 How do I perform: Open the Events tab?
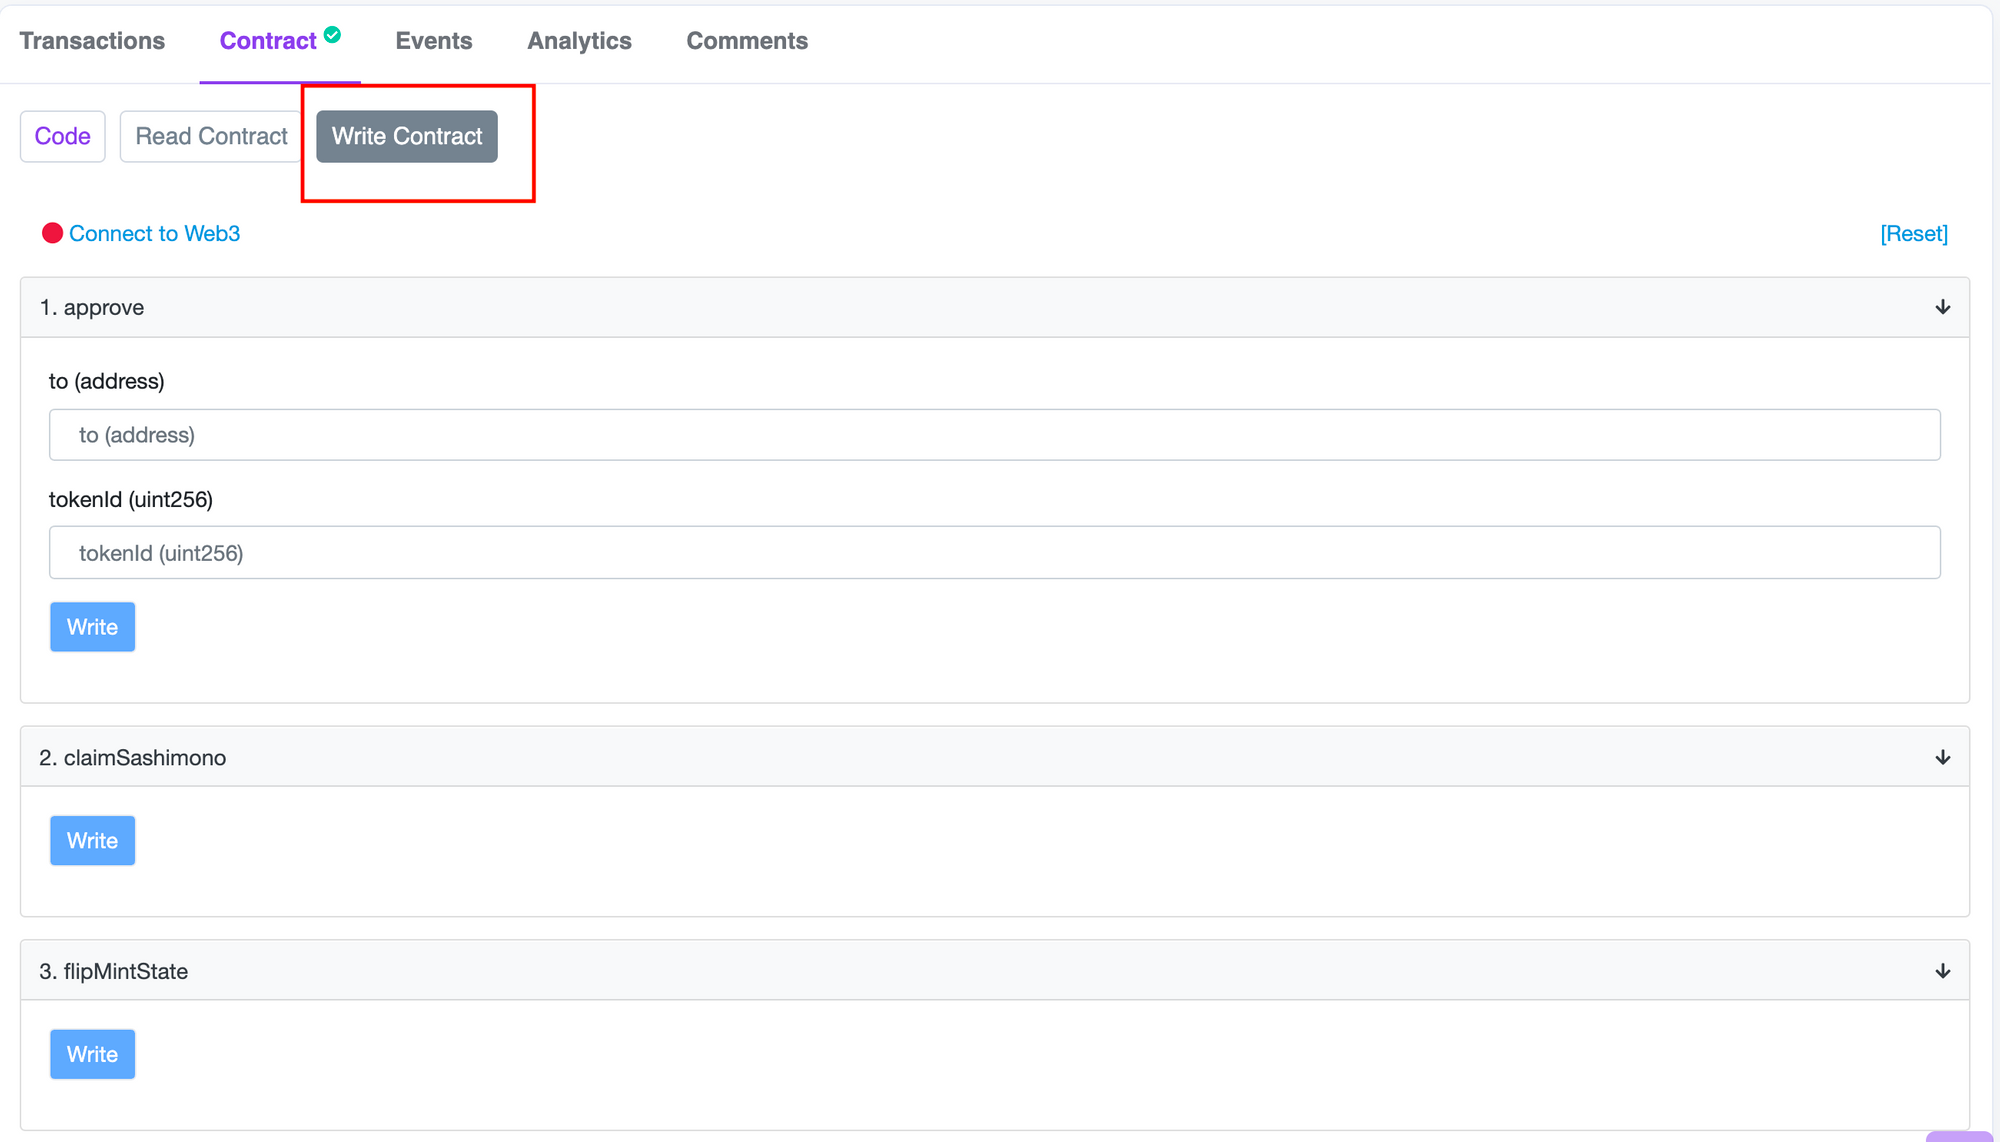point(433,41)
